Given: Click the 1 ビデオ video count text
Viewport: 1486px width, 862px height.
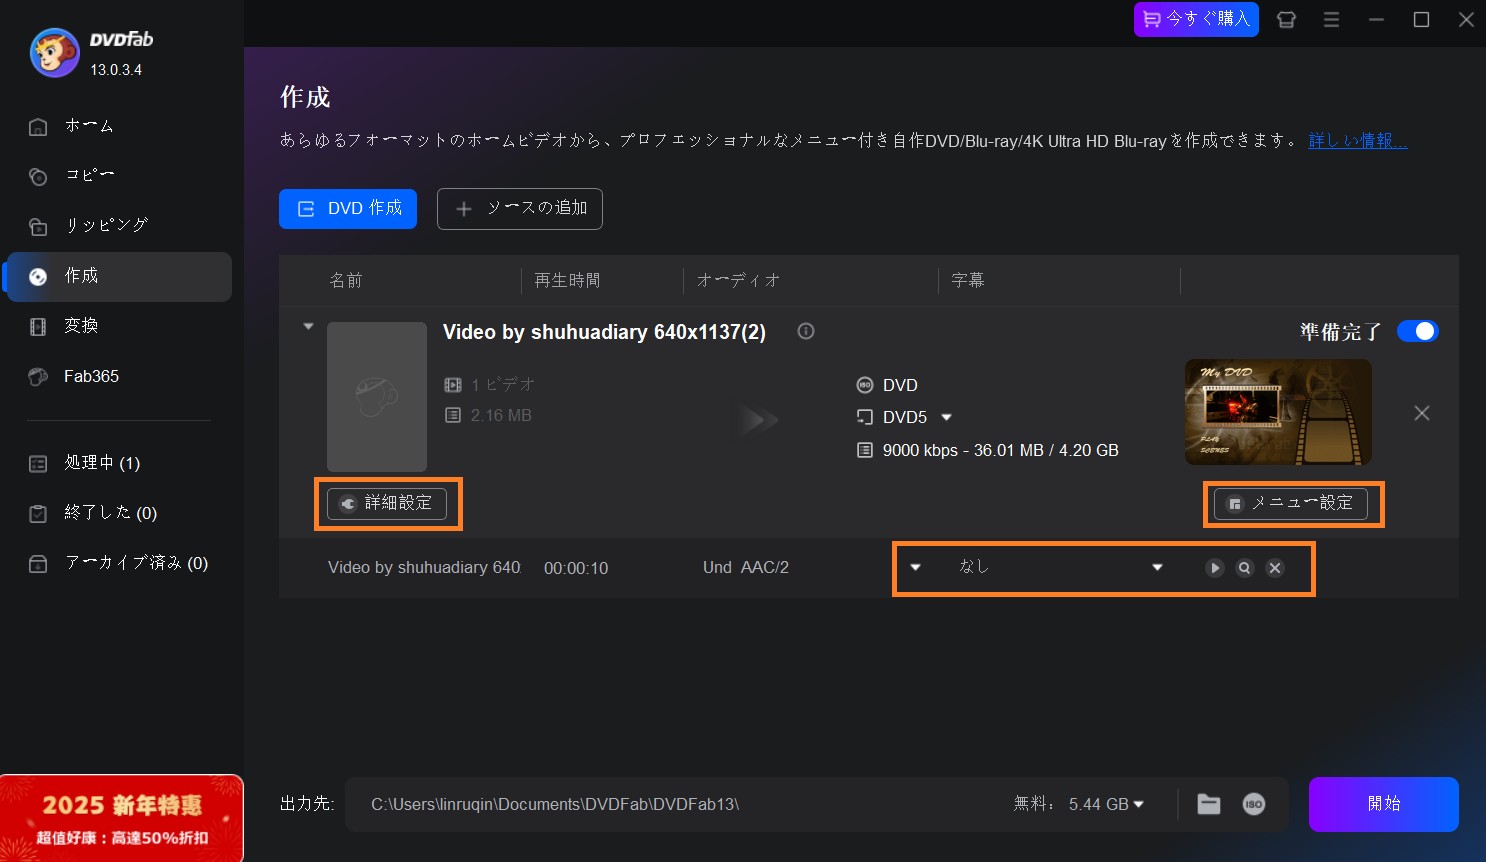Looking at the screenshot, I should (502, 384).
